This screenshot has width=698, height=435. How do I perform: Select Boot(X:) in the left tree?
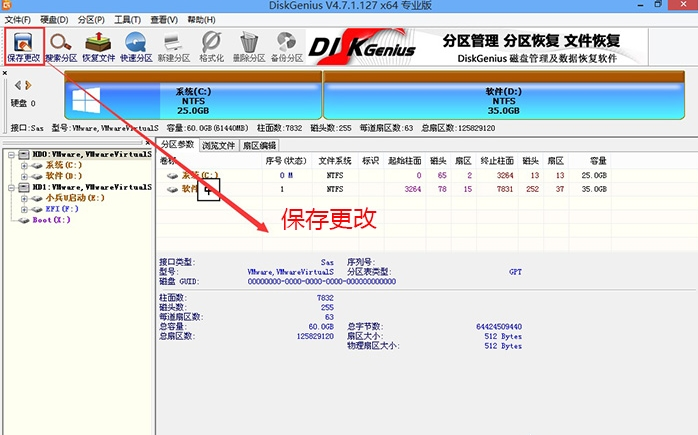[x=51, y=220]
